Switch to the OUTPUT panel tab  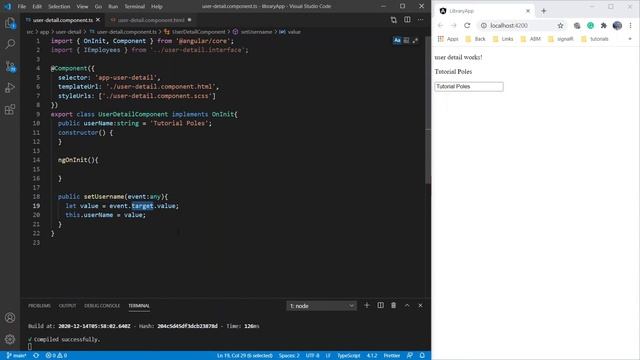[x=67, y=306]
